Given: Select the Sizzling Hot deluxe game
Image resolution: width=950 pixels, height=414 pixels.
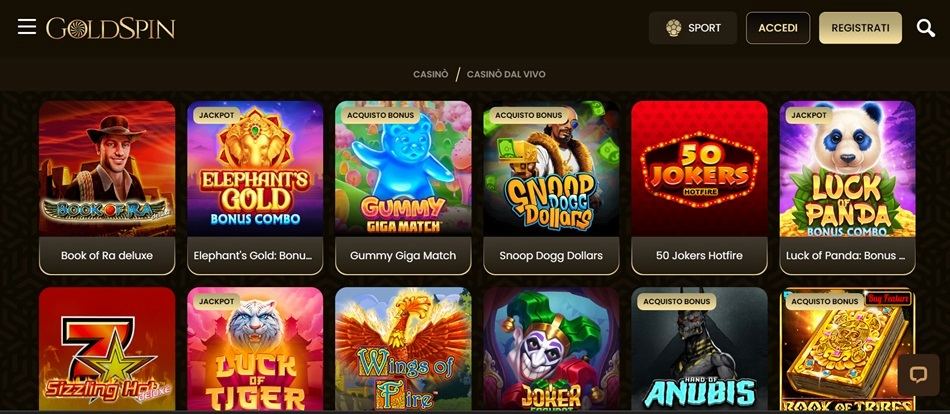Looking at the screenshot, I should click(x=107, y=349).
